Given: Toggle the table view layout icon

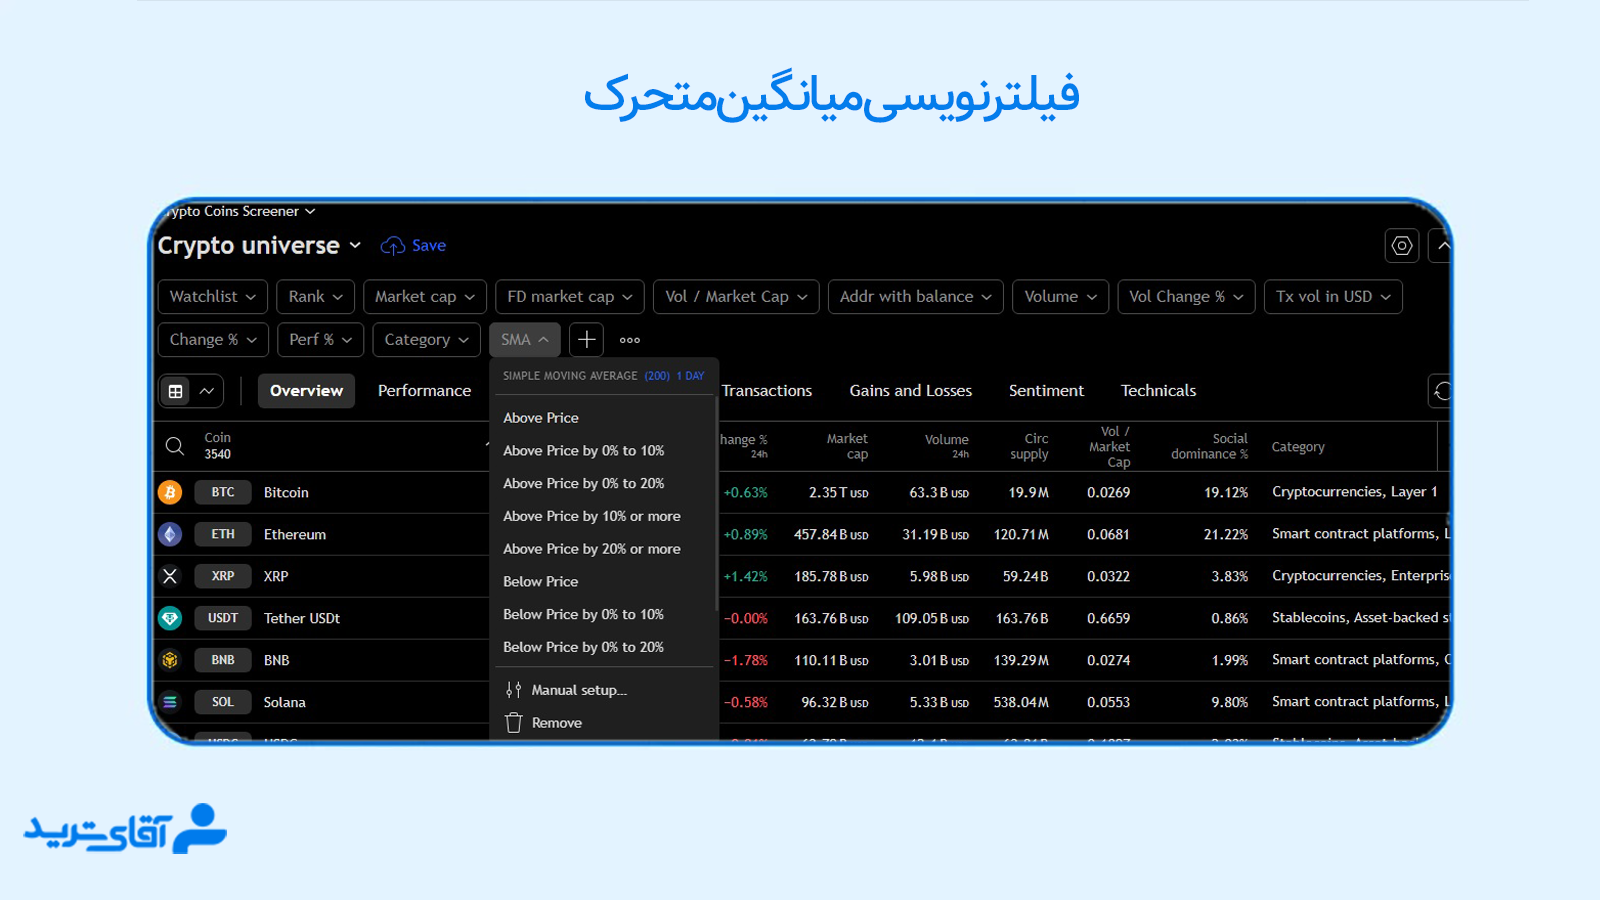Looking at the screenshot, I should (177, 390).
